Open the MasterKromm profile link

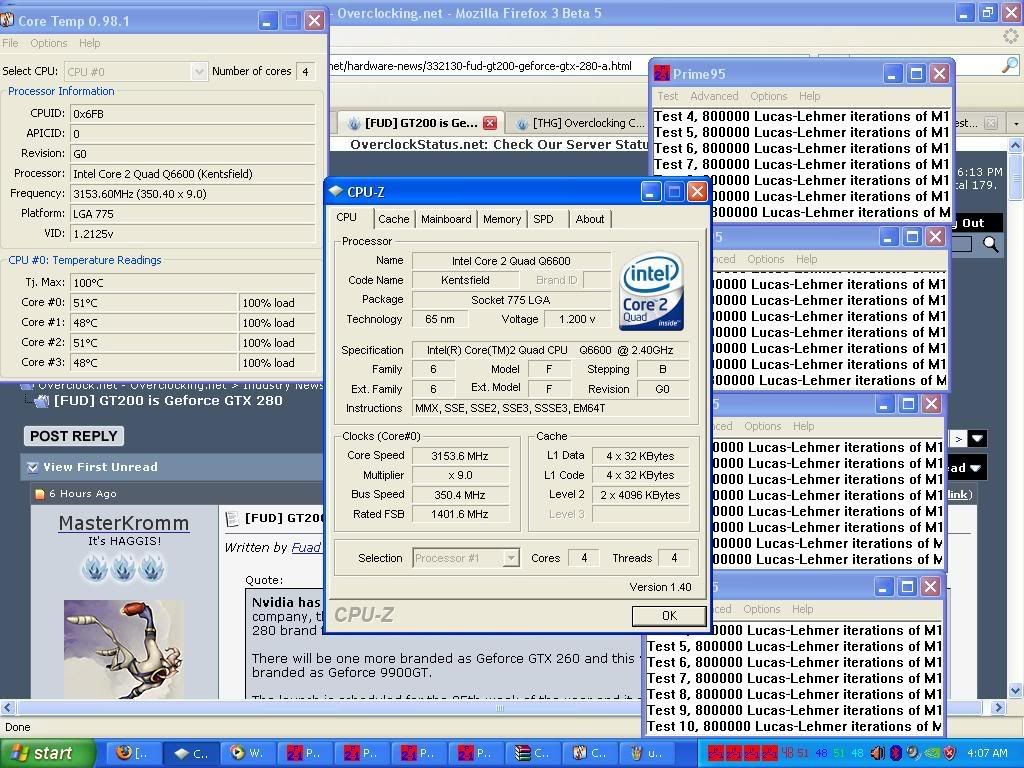(123, 523)
